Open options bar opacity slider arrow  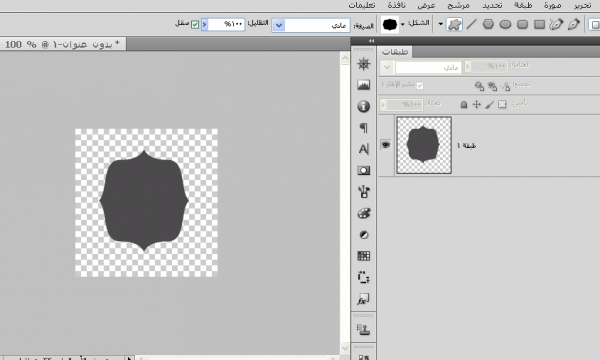204,24
